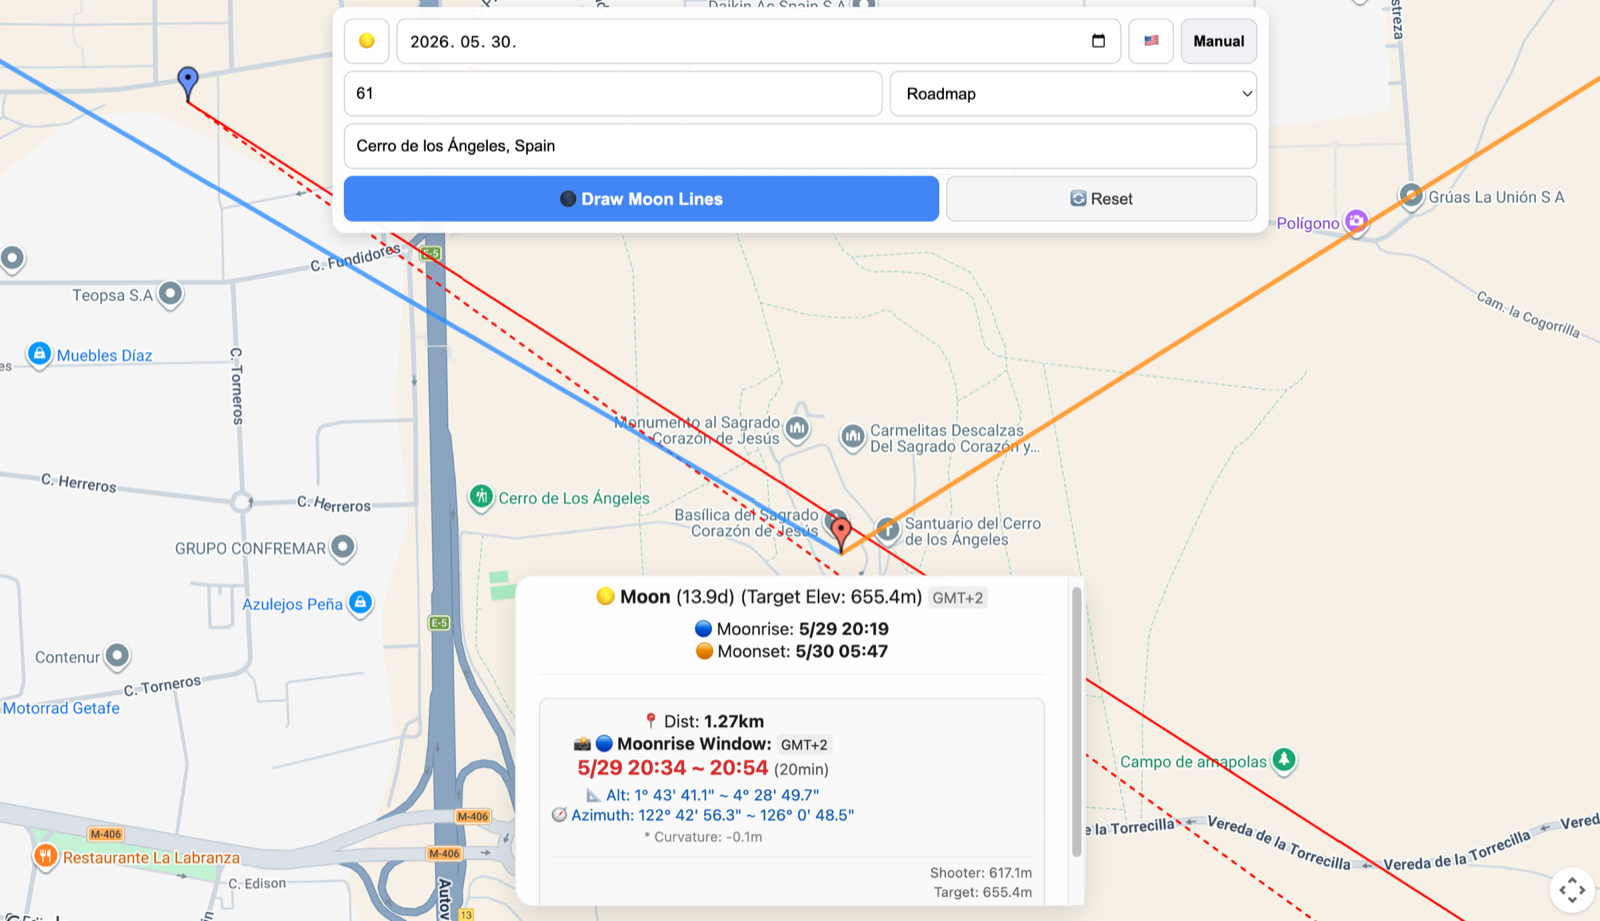Click the Moonrise Window time 5/29 20:34 ~ 20:54
Image resolution: width=1600 pixels, height=921 pixels.
pyautogui.click(x=673, y=768)
